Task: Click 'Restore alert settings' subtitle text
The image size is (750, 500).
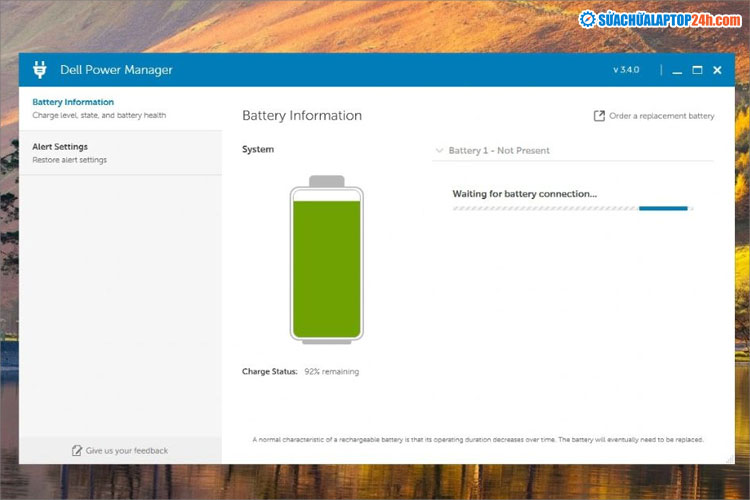Action: (x=69, y=160)
